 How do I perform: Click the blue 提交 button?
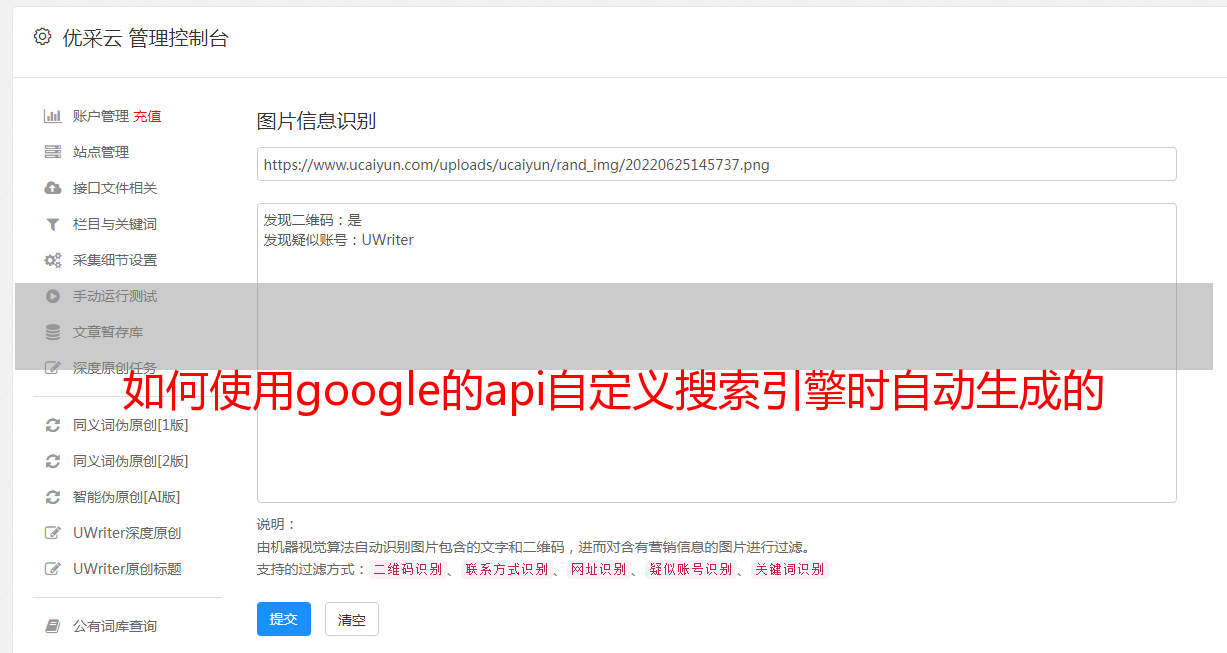(x=284, y=619)
